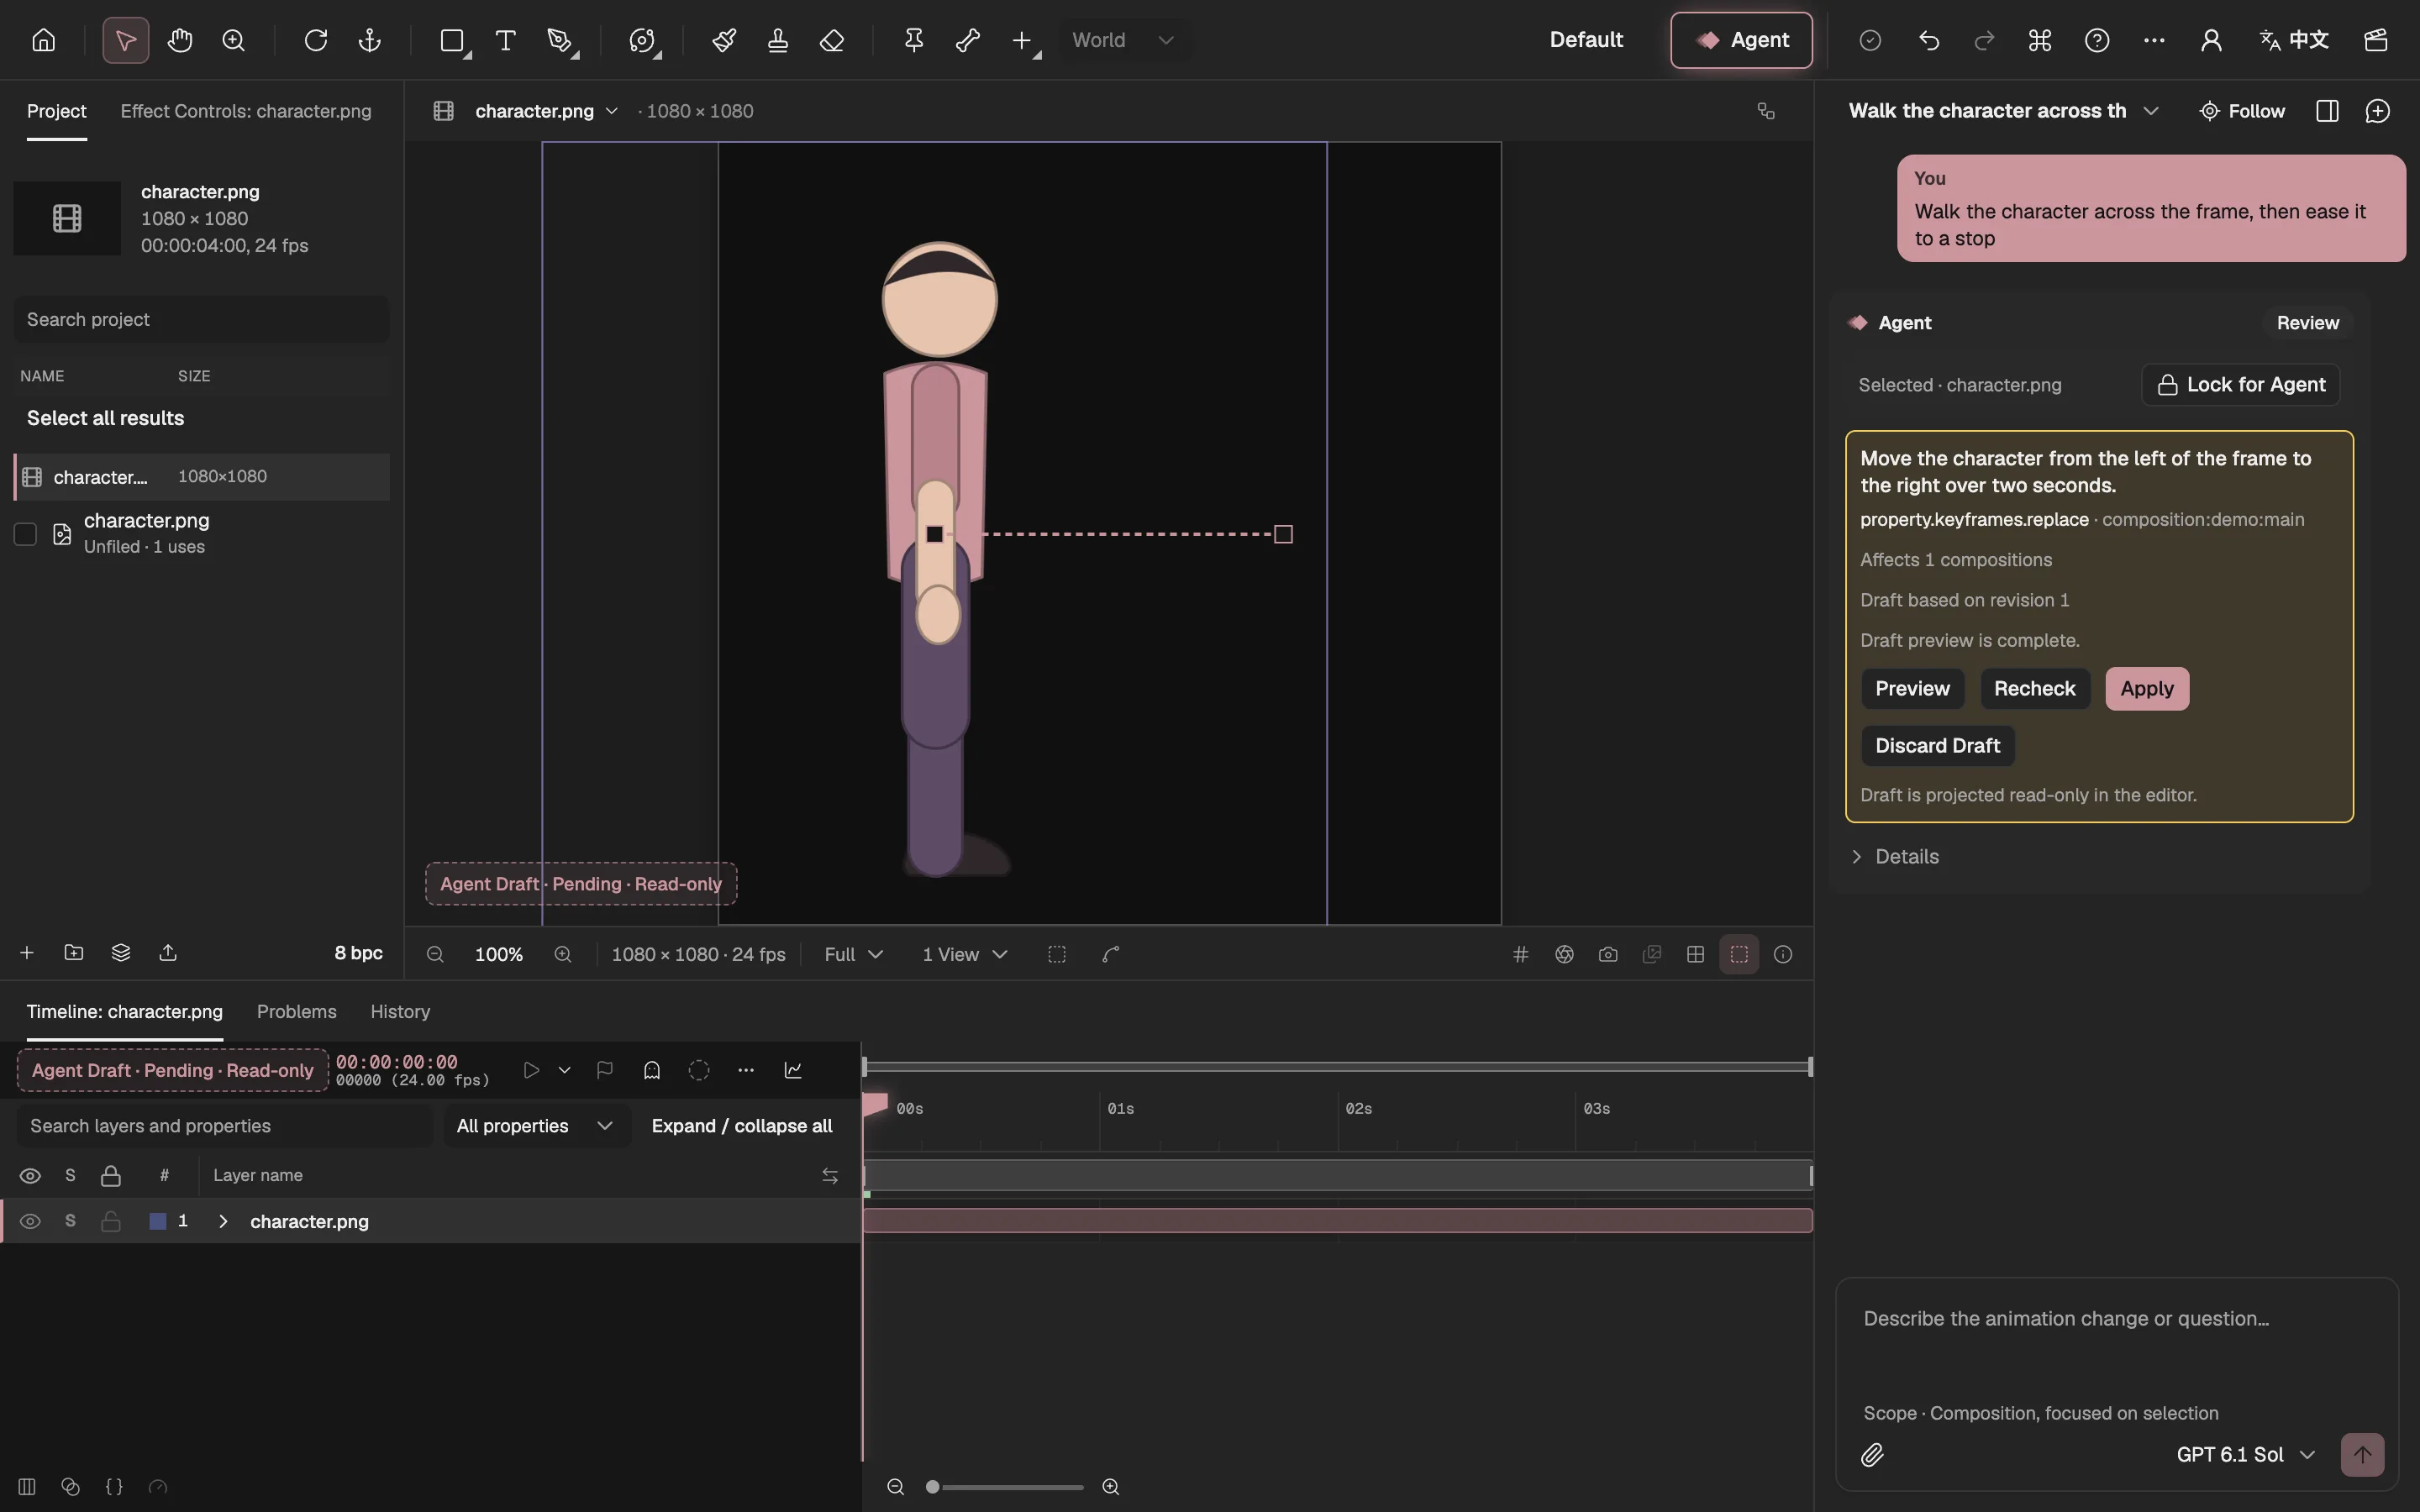Select the Zoom magnifier tool
2420x1512 pixels.
tap(234, 40)
